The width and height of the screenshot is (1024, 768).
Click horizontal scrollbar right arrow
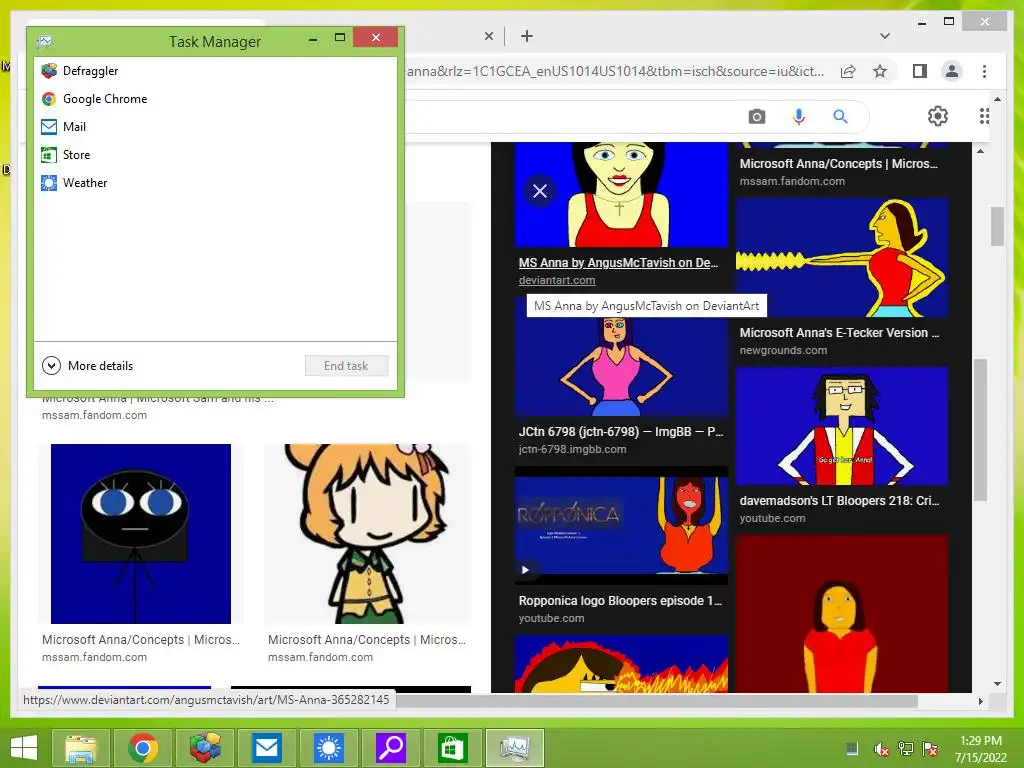[x=980, y=701]
